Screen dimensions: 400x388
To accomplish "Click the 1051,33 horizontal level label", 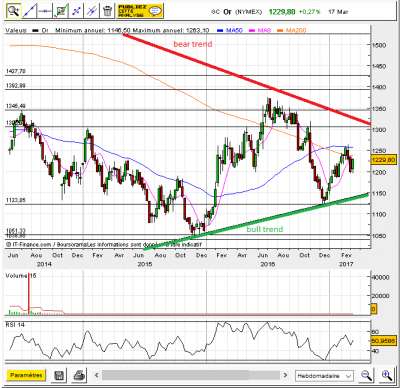I will 16,231.
